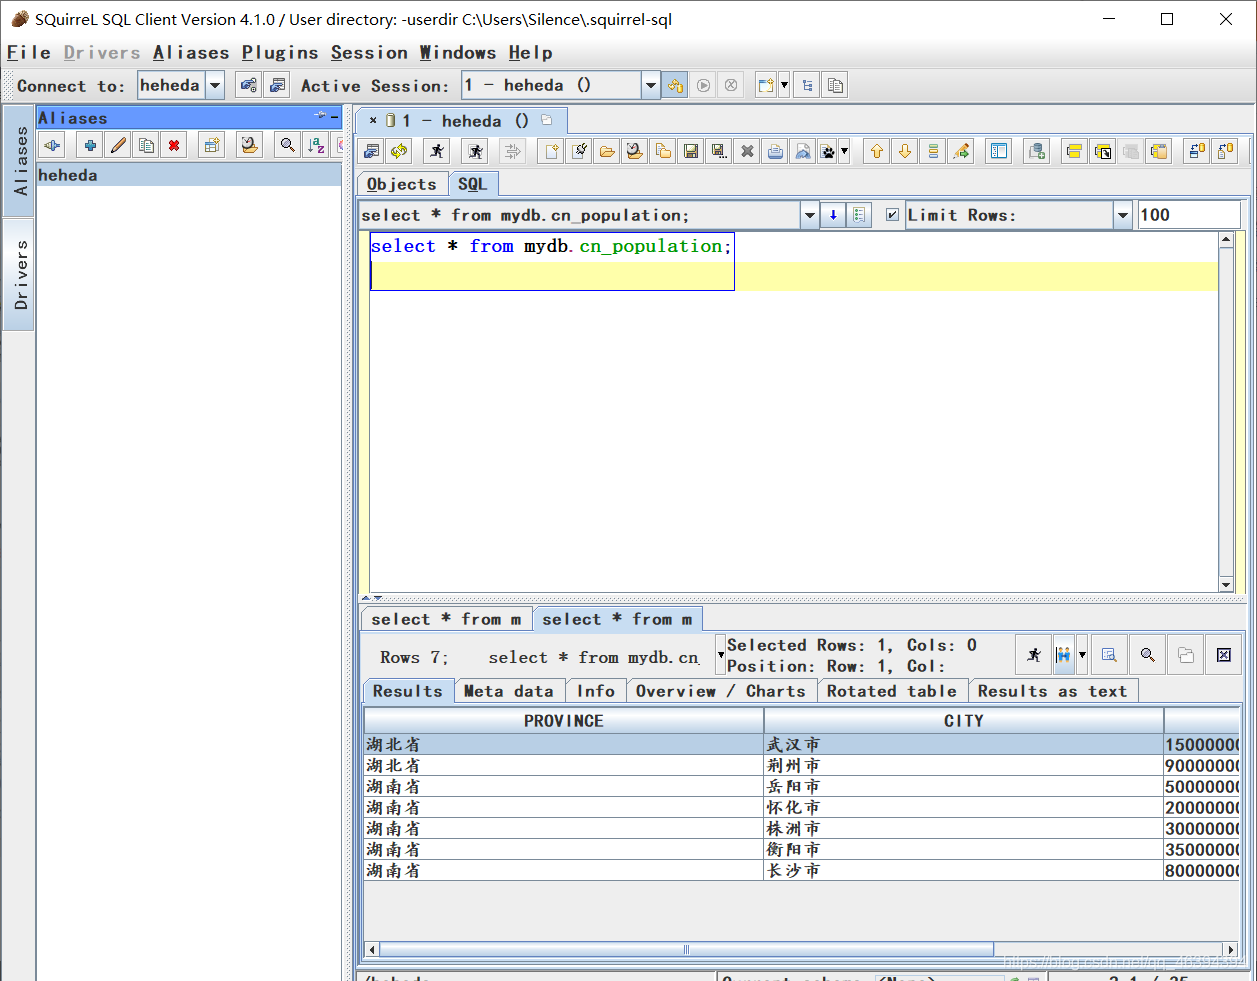Click the save SQL file floppy icon
This screenshot has height=981, width=1257.
pyautogui.click(x=691, y=151)
